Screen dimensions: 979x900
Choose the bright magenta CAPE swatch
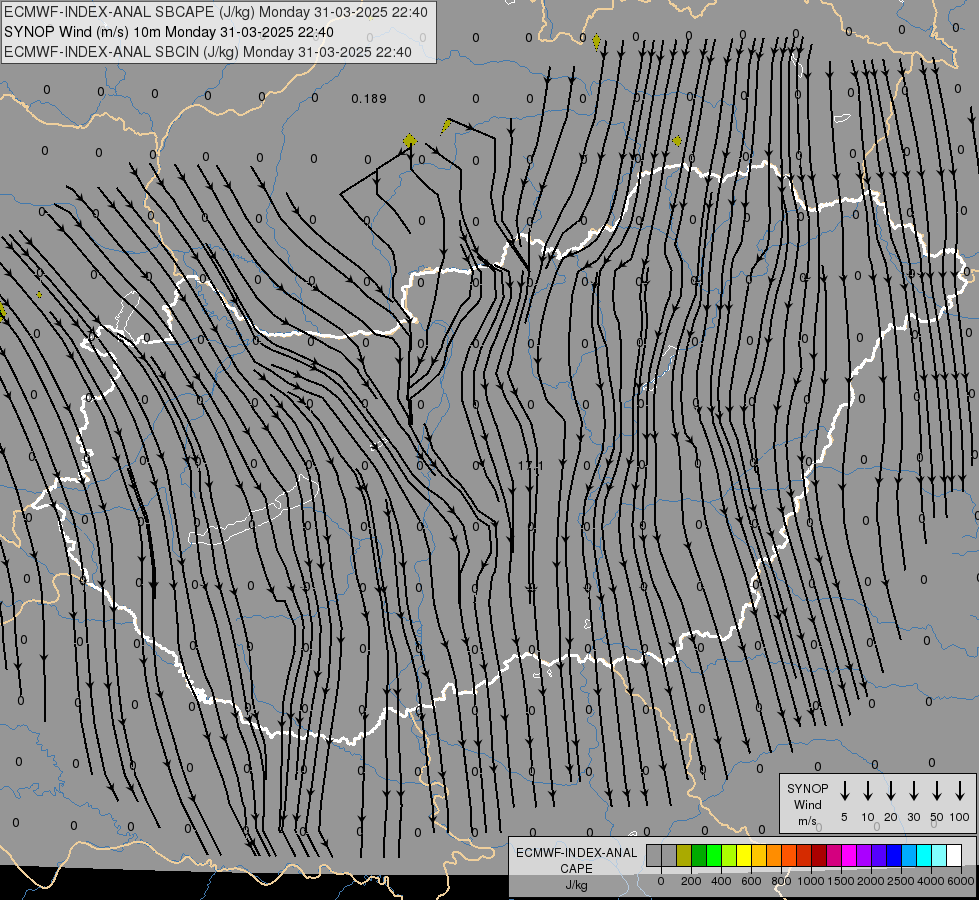[x=849, y=855]
